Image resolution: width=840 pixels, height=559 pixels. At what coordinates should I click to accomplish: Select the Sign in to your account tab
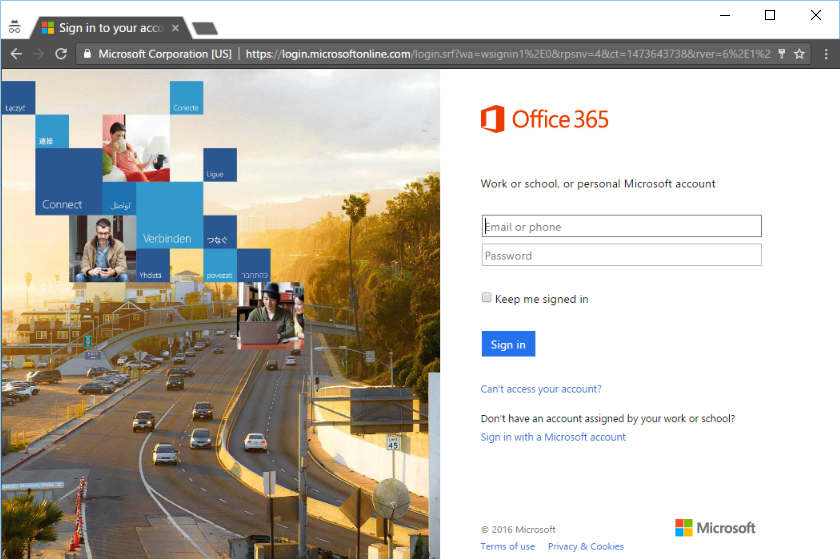110,28
